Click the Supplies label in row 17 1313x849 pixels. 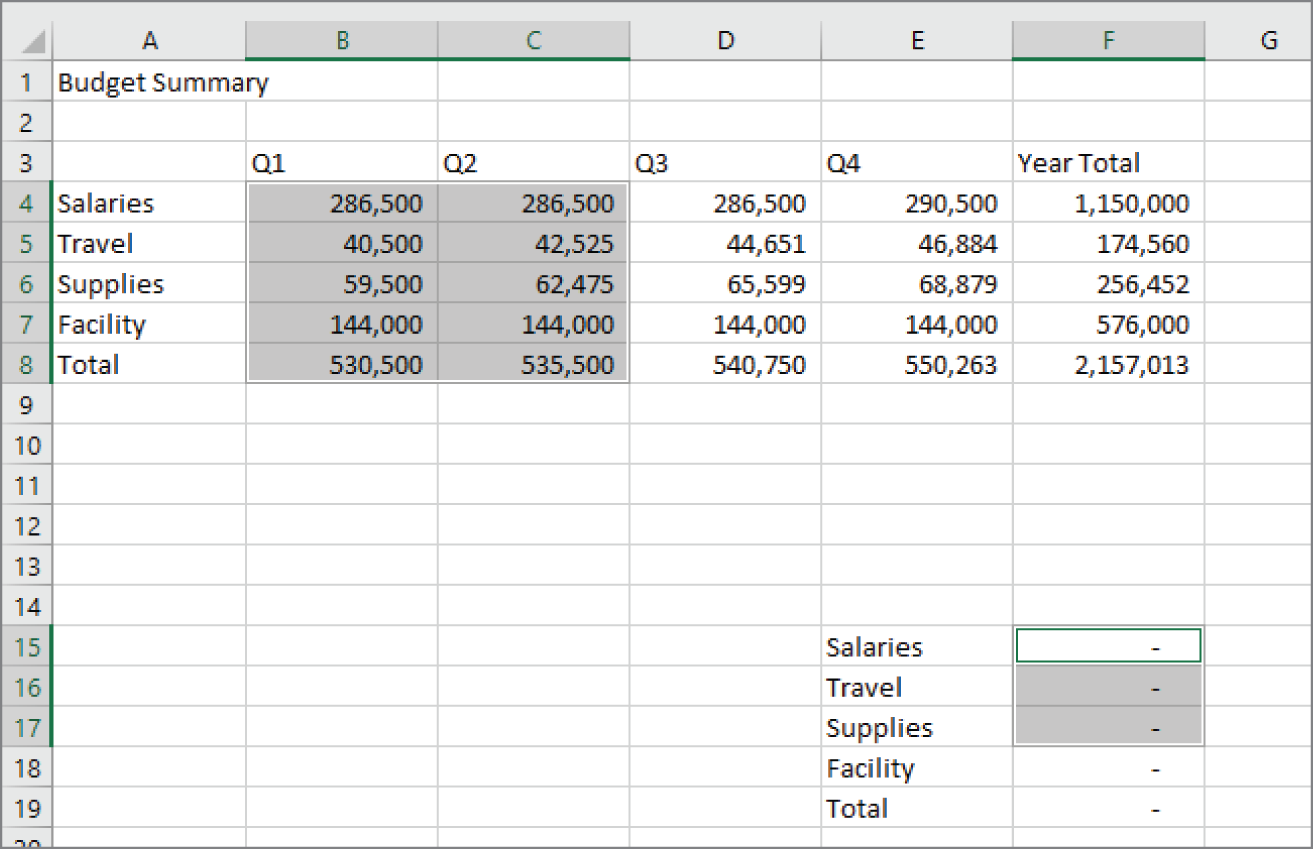[917, 727]
